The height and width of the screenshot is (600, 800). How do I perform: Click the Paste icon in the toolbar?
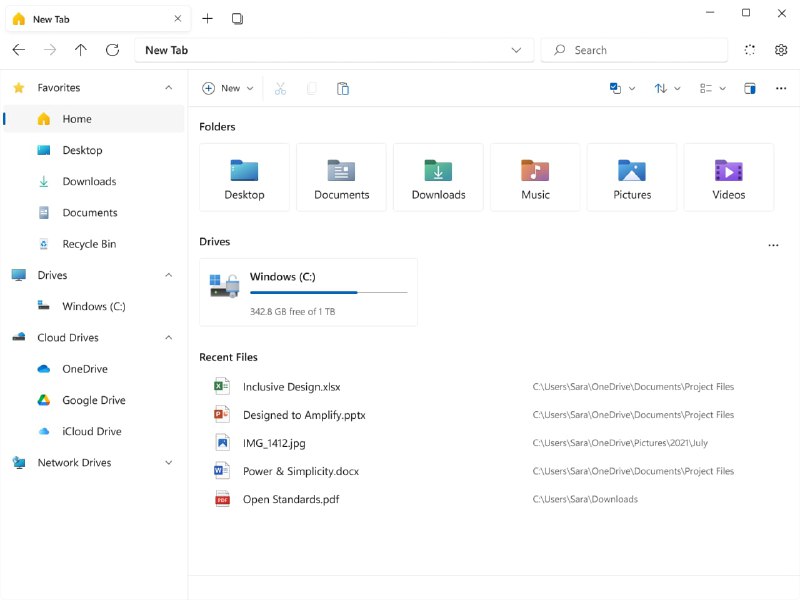pos(343,88)
